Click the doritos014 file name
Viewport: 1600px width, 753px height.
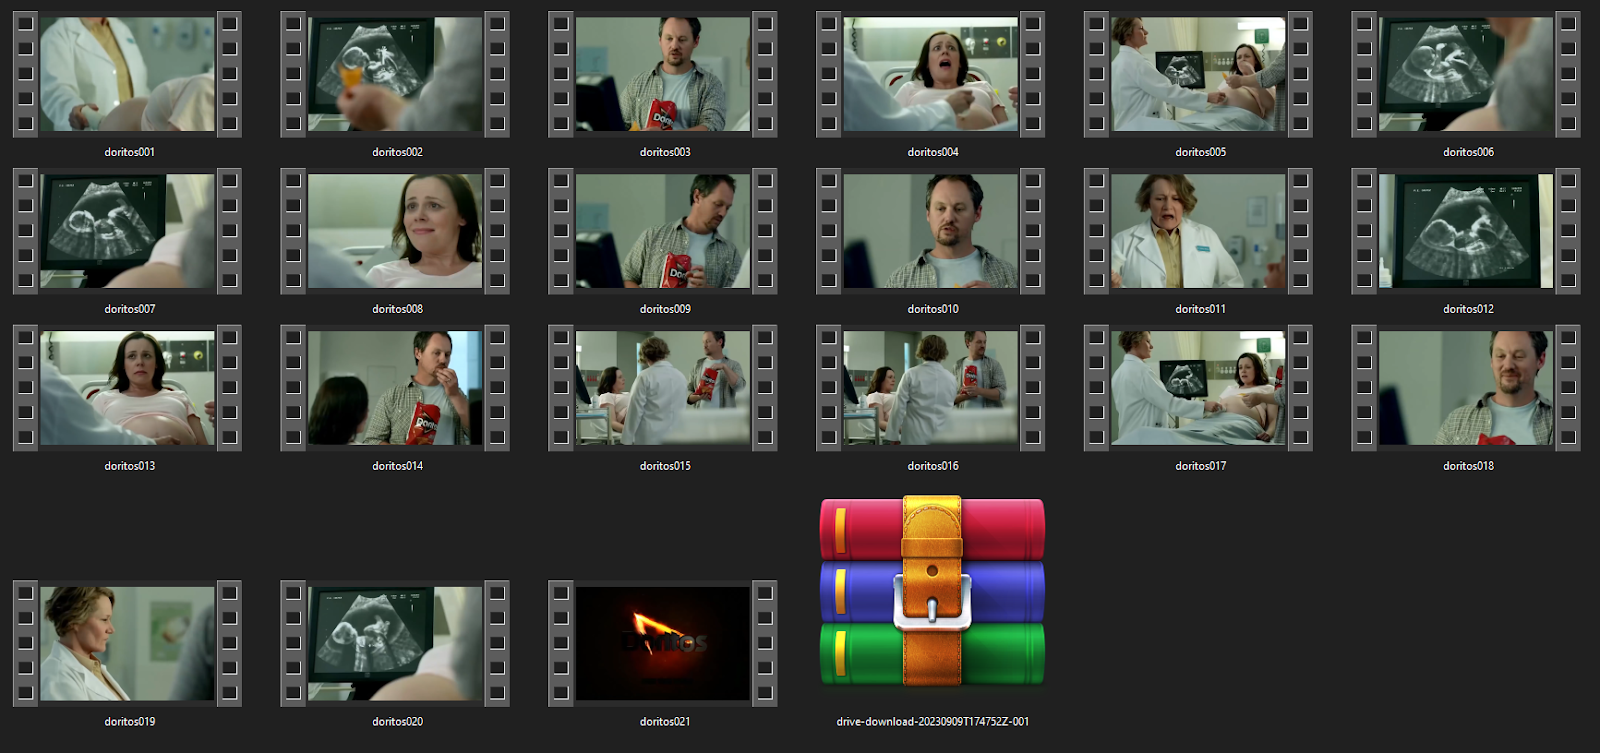click(x=398, y=466)
